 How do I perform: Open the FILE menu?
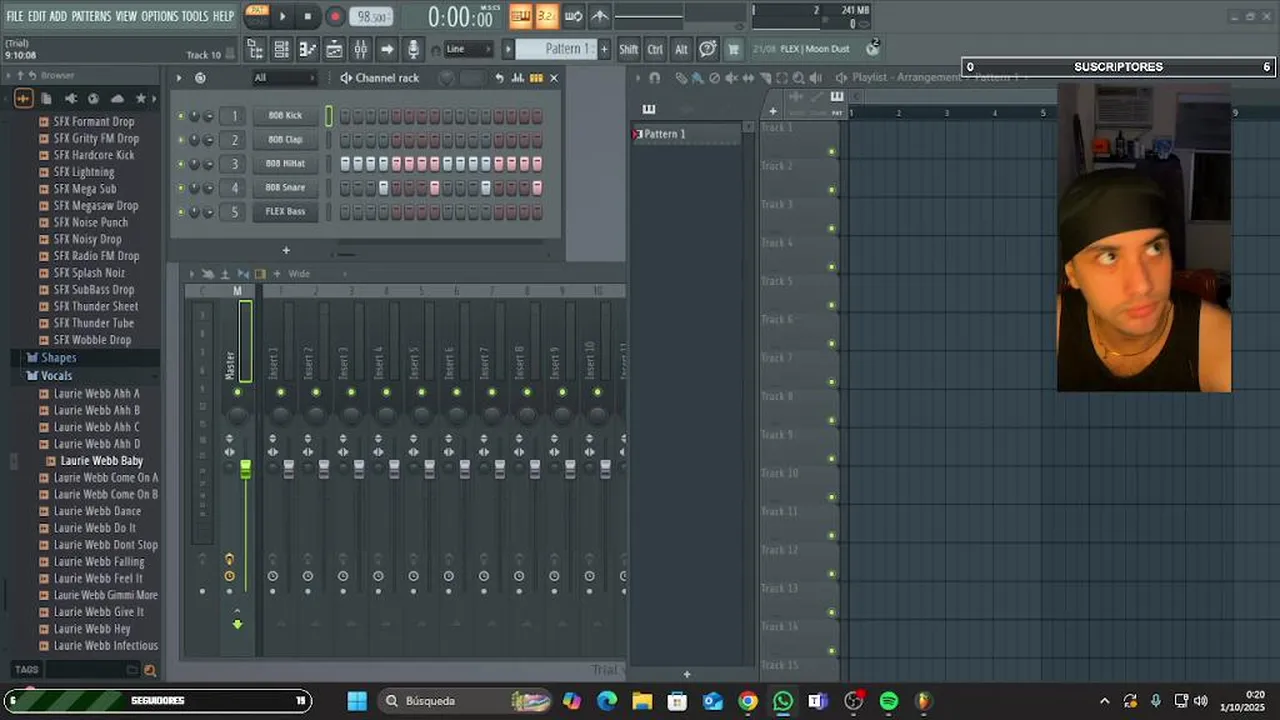coord(14,16)
